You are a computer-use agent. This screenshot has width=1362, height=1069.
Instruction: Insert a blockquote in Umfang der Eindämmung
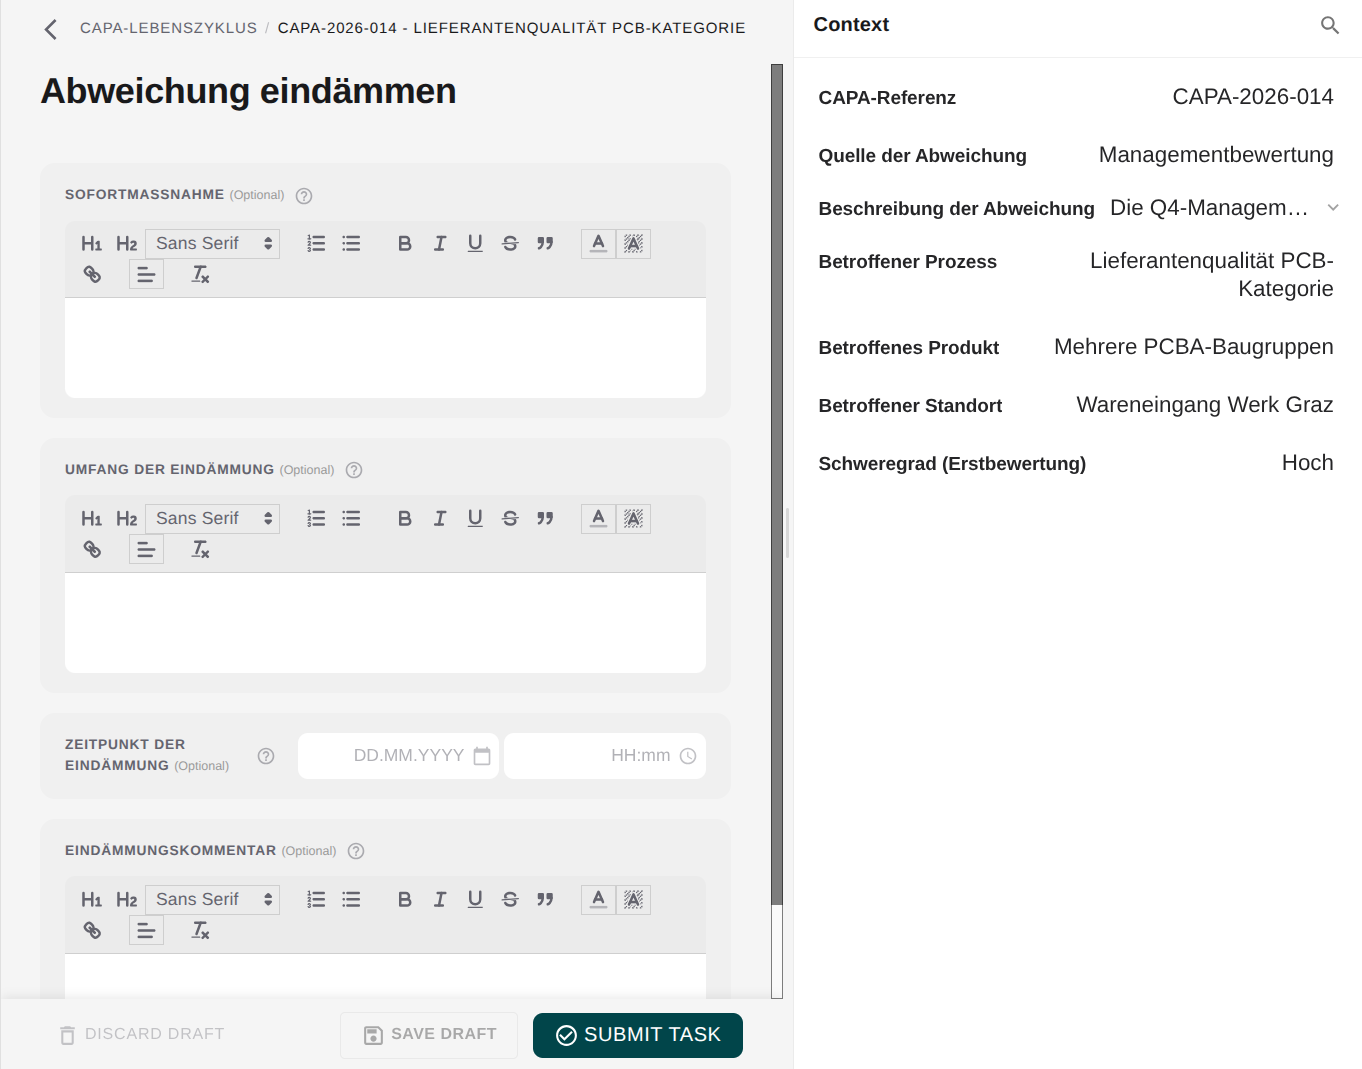pos(545,518)
